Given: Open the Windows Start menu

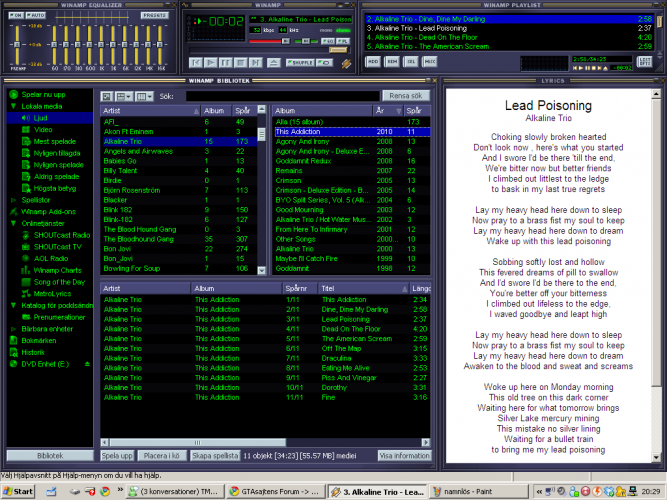Looking at the screenshot, I should click(x=19, y=492).
